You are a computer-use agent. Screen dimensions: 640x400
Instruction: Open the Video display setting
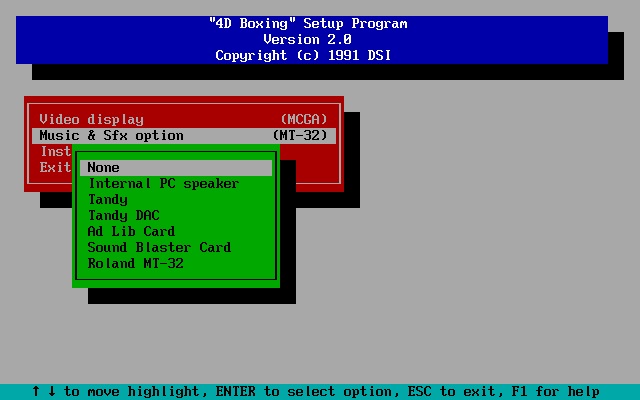[x=91, y=119]
